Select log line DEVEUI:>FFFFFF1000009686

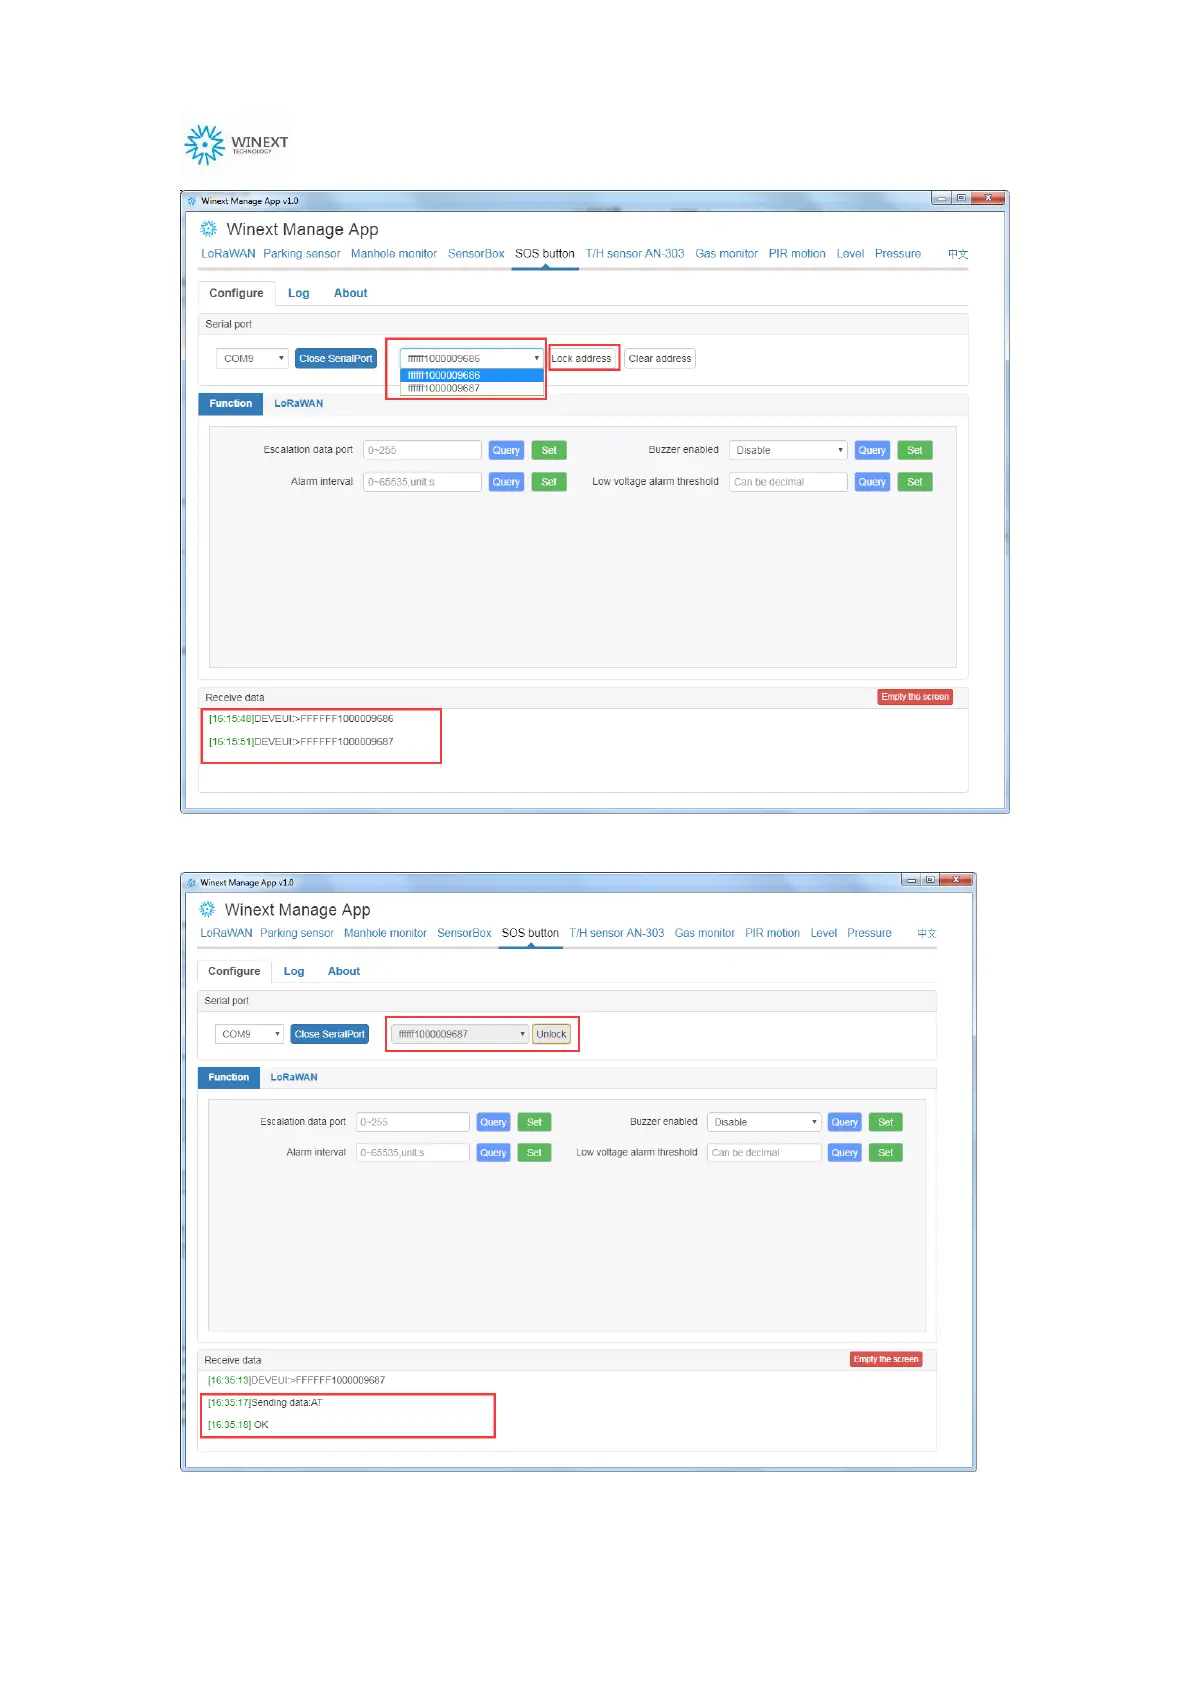(x=301, y=719)
